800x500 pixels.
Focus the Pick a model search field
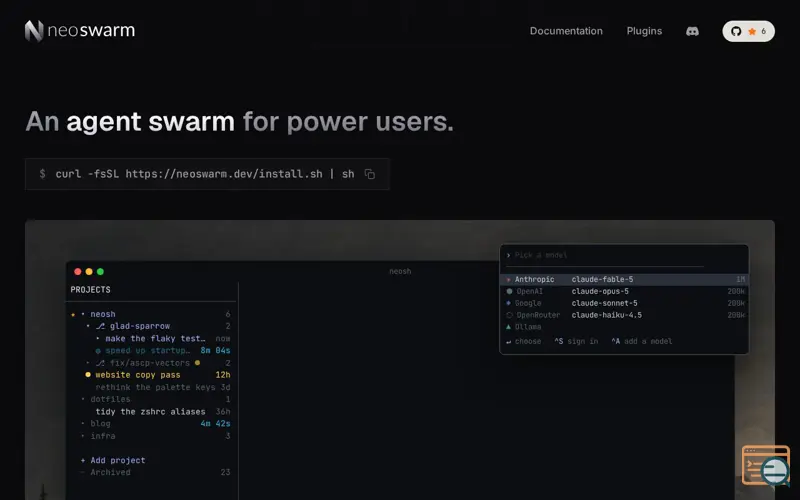[x=605, y=255]
